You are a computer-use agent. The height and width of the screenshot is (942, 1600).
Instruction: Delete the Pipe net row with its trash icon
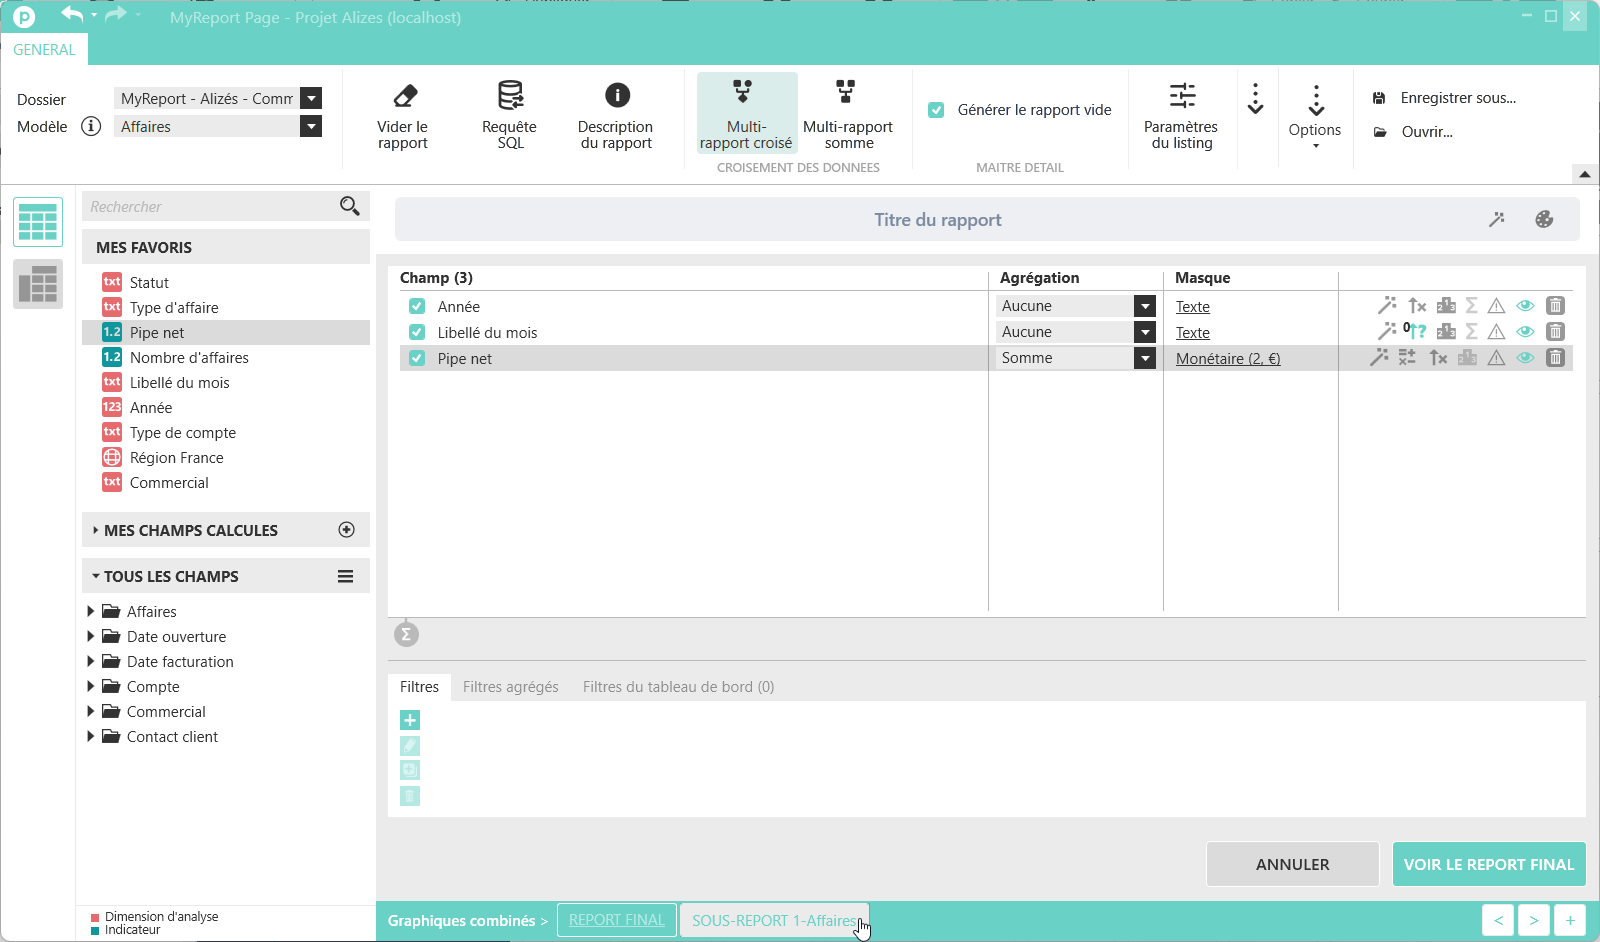(1555, 358)
